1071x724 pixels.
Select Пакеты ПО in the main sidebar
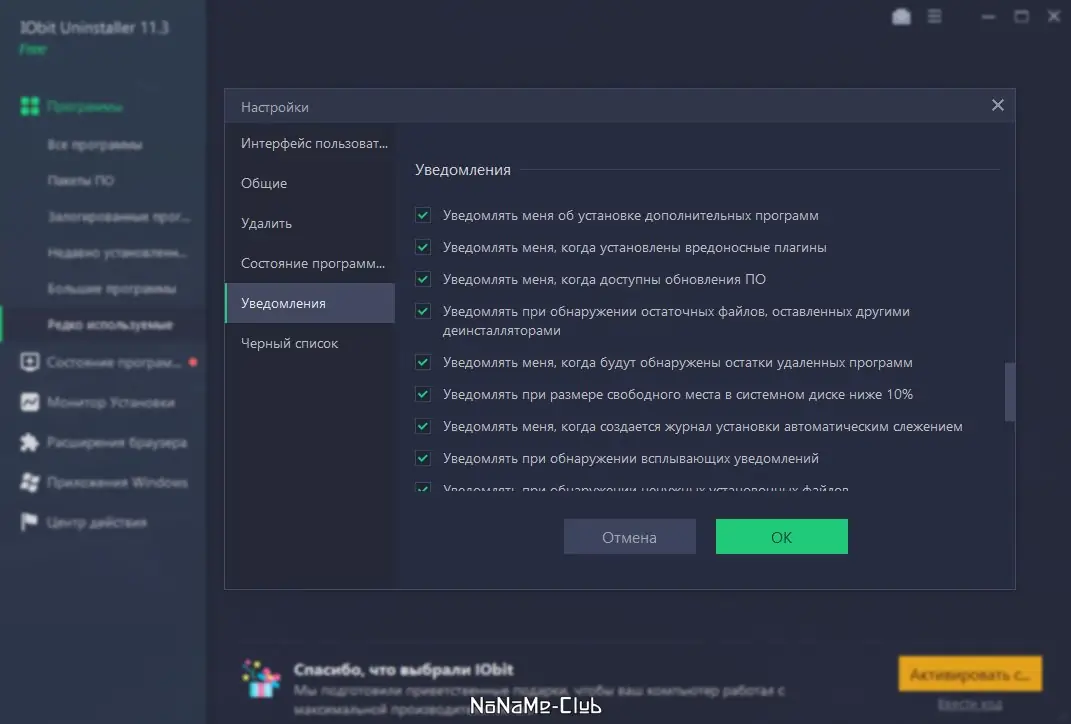[x=81, y=180]
